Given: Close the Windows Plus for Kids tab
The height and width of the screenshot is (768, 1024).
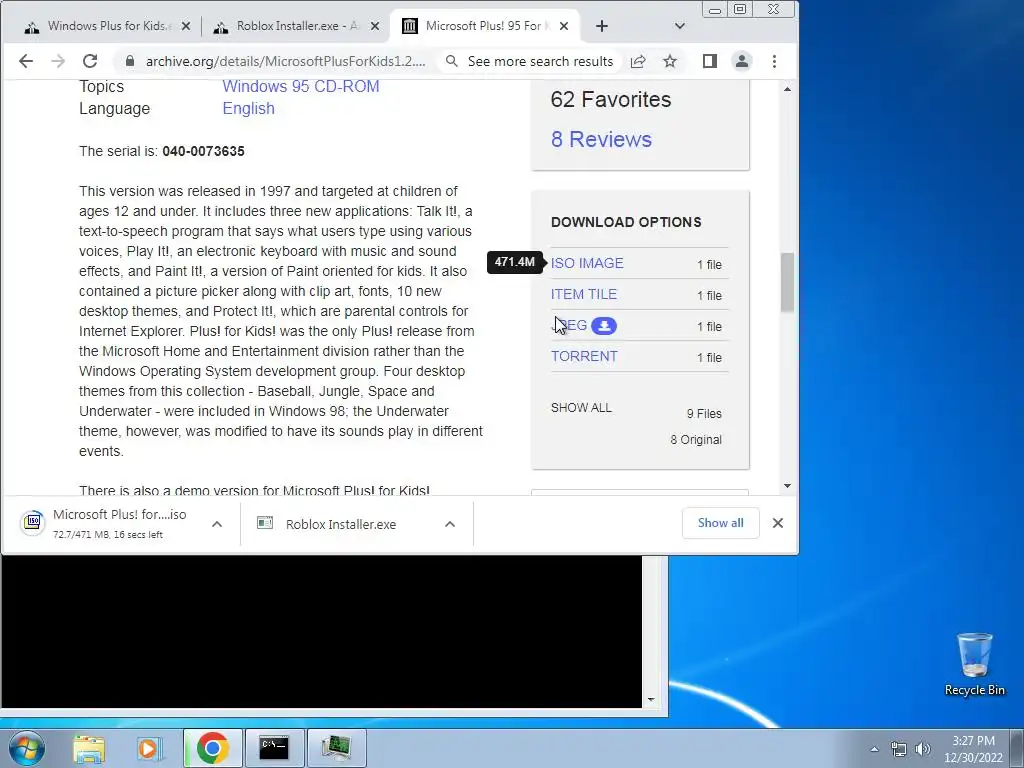Looking at the screenshot, I should (186, 26).
